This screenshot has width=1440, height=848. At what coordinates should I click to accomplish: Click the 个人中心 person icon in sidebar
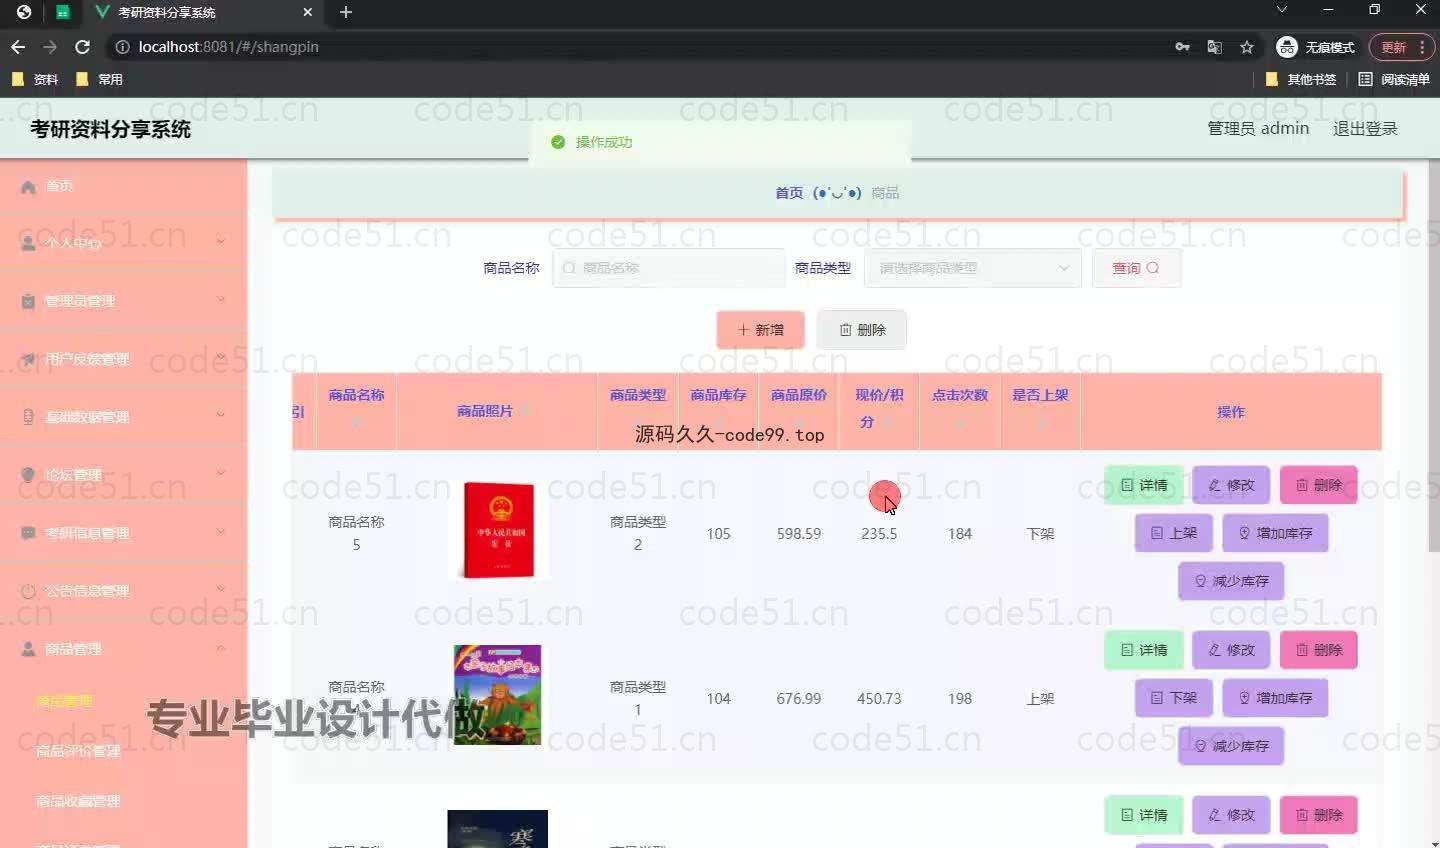coord(28,243)
